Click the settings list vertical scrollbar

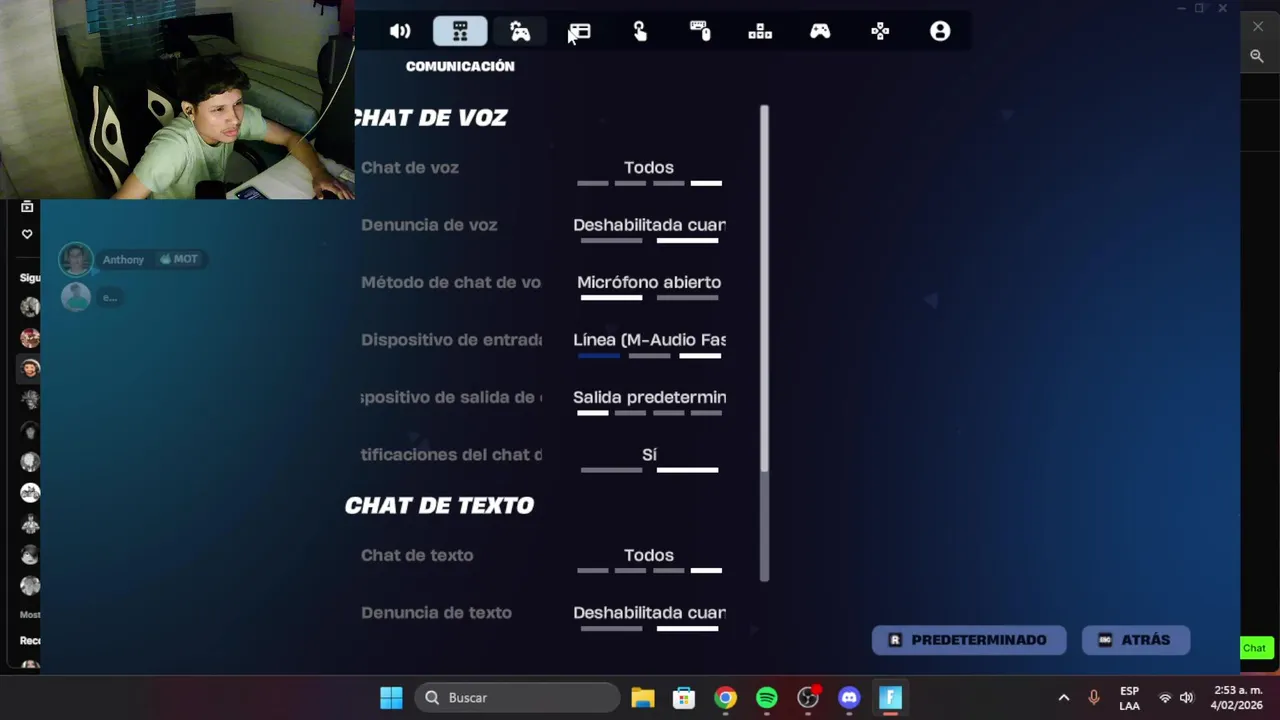[764, 343]
